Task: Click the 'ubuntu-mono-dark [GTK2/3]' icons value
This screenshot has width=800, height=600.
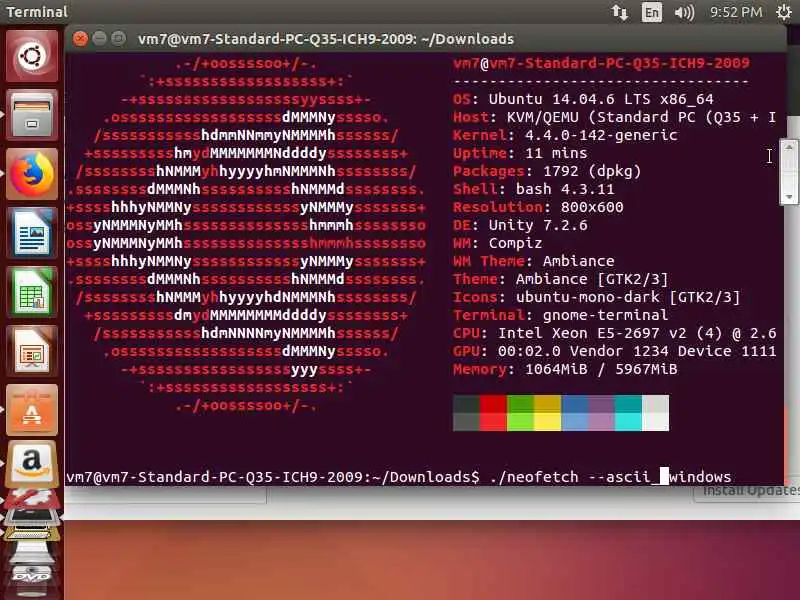Action: (x=628, y=297)
